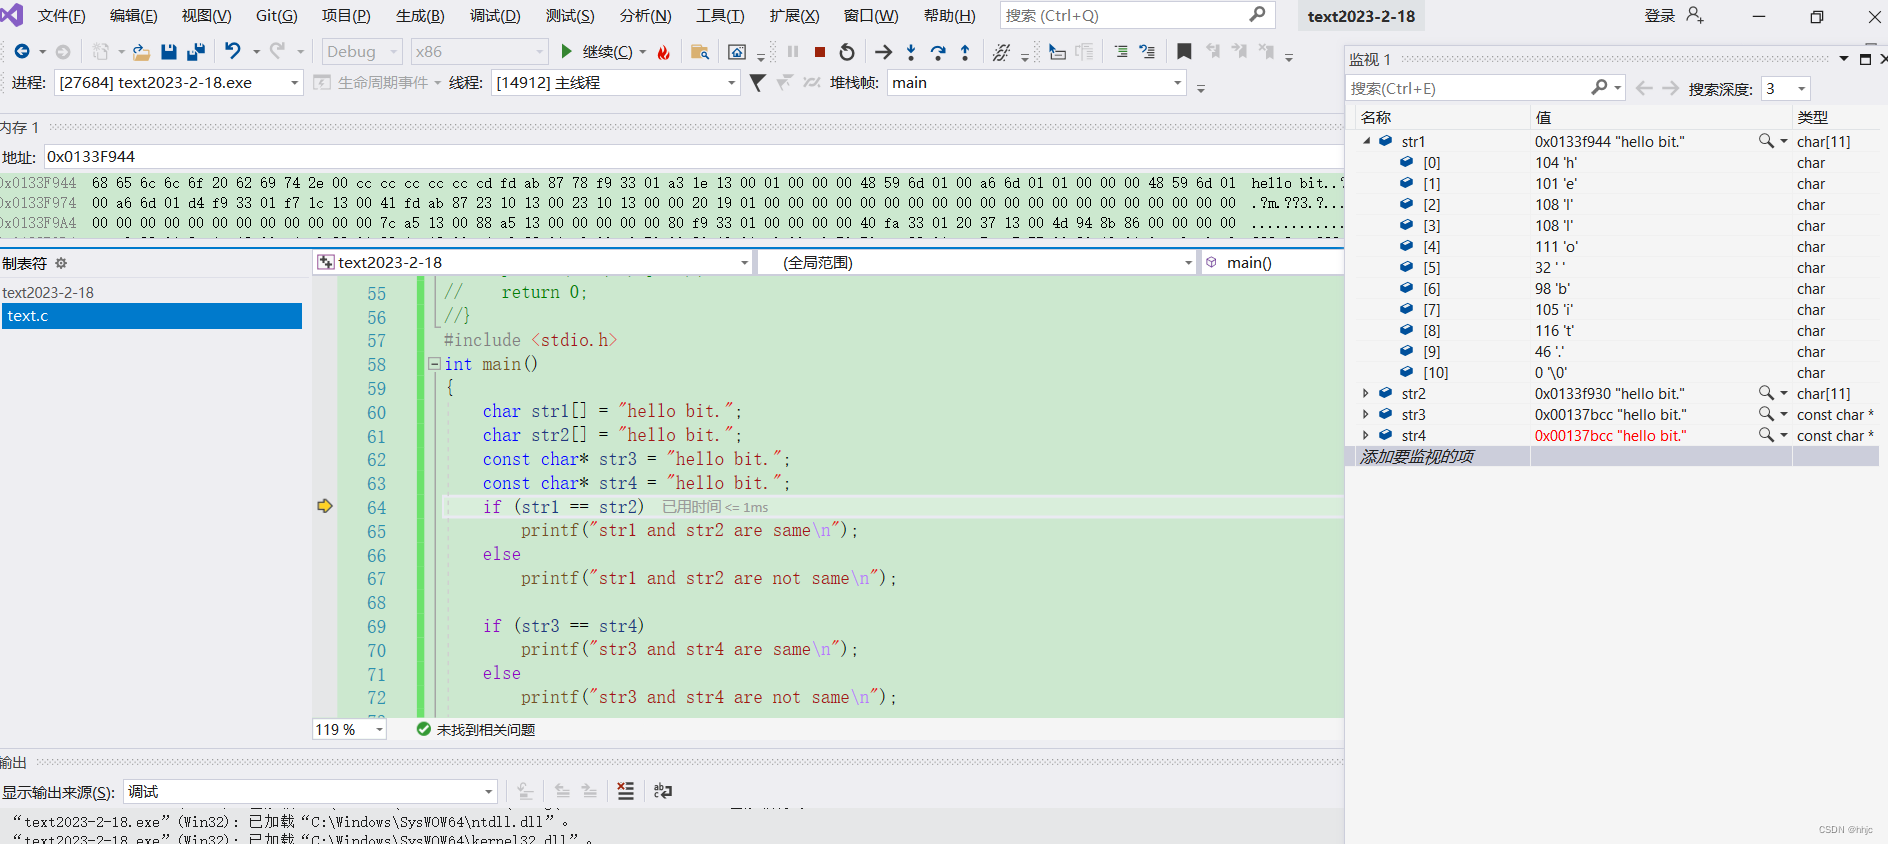Click the 继续(C) continue button label
Image resolution: width=1888 pixels, height=844 pixels.
pyautogui.click(x=607, y=52)
